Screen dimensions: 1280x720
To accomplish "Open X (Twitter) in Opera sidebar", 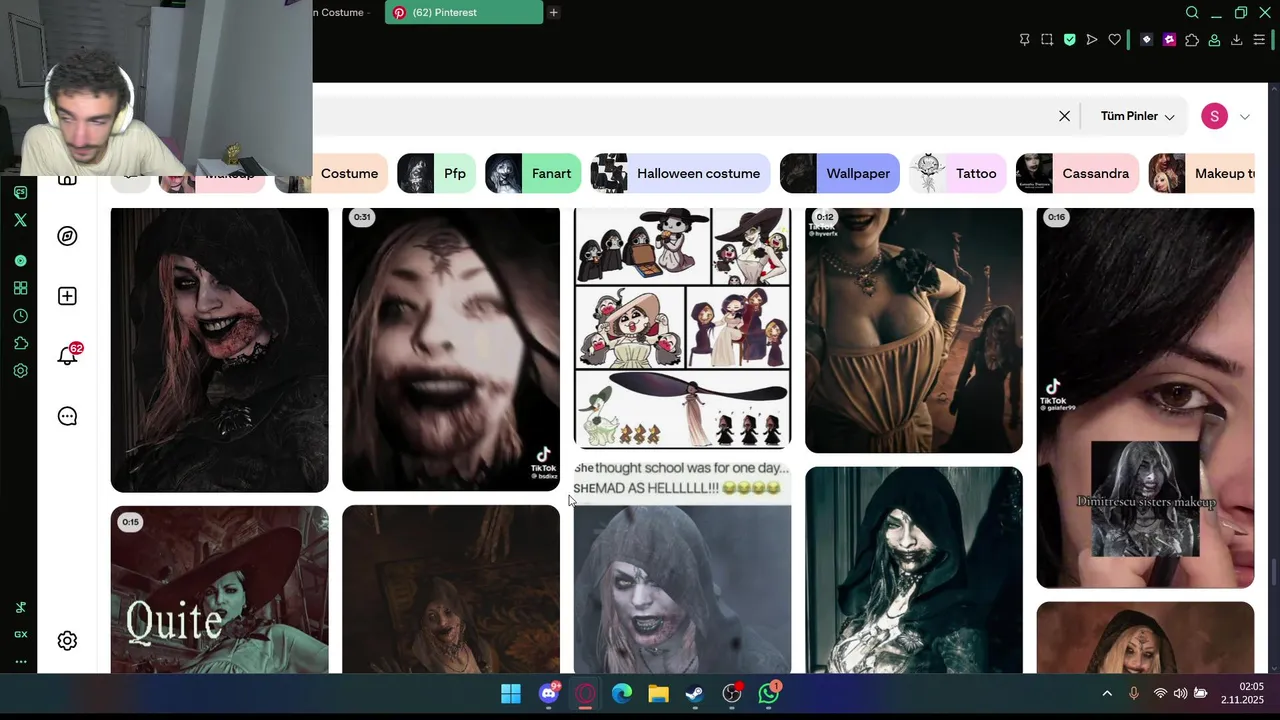I will tap(20, 220).
